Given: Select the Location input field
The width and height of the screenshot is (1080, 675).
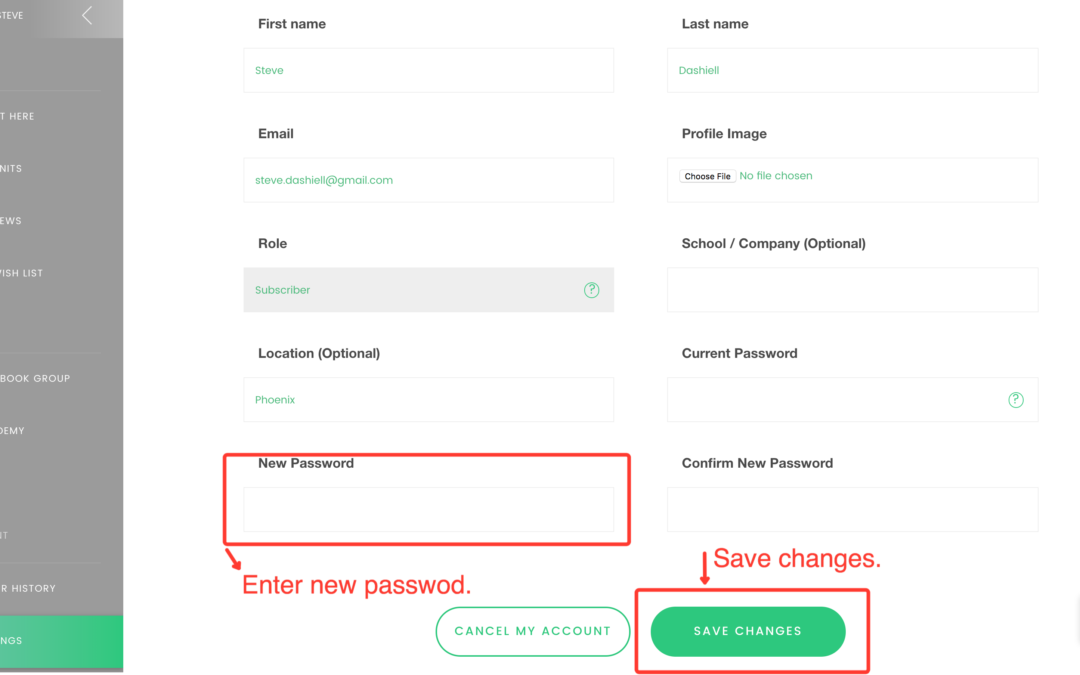Looking at the screenshot, I should click(x=428, y=400).
